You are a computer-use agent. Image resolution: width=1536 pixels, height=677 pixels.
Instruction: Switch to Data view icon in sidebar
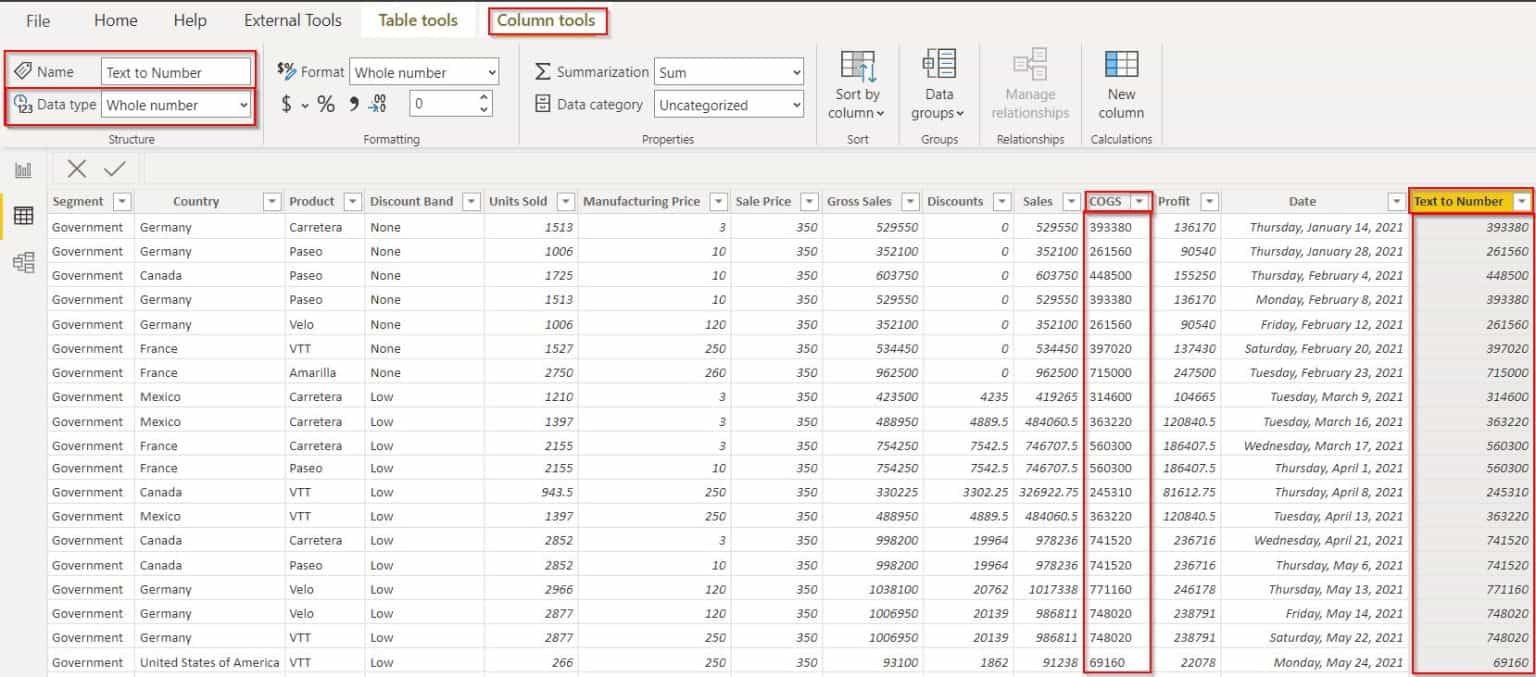23,215
